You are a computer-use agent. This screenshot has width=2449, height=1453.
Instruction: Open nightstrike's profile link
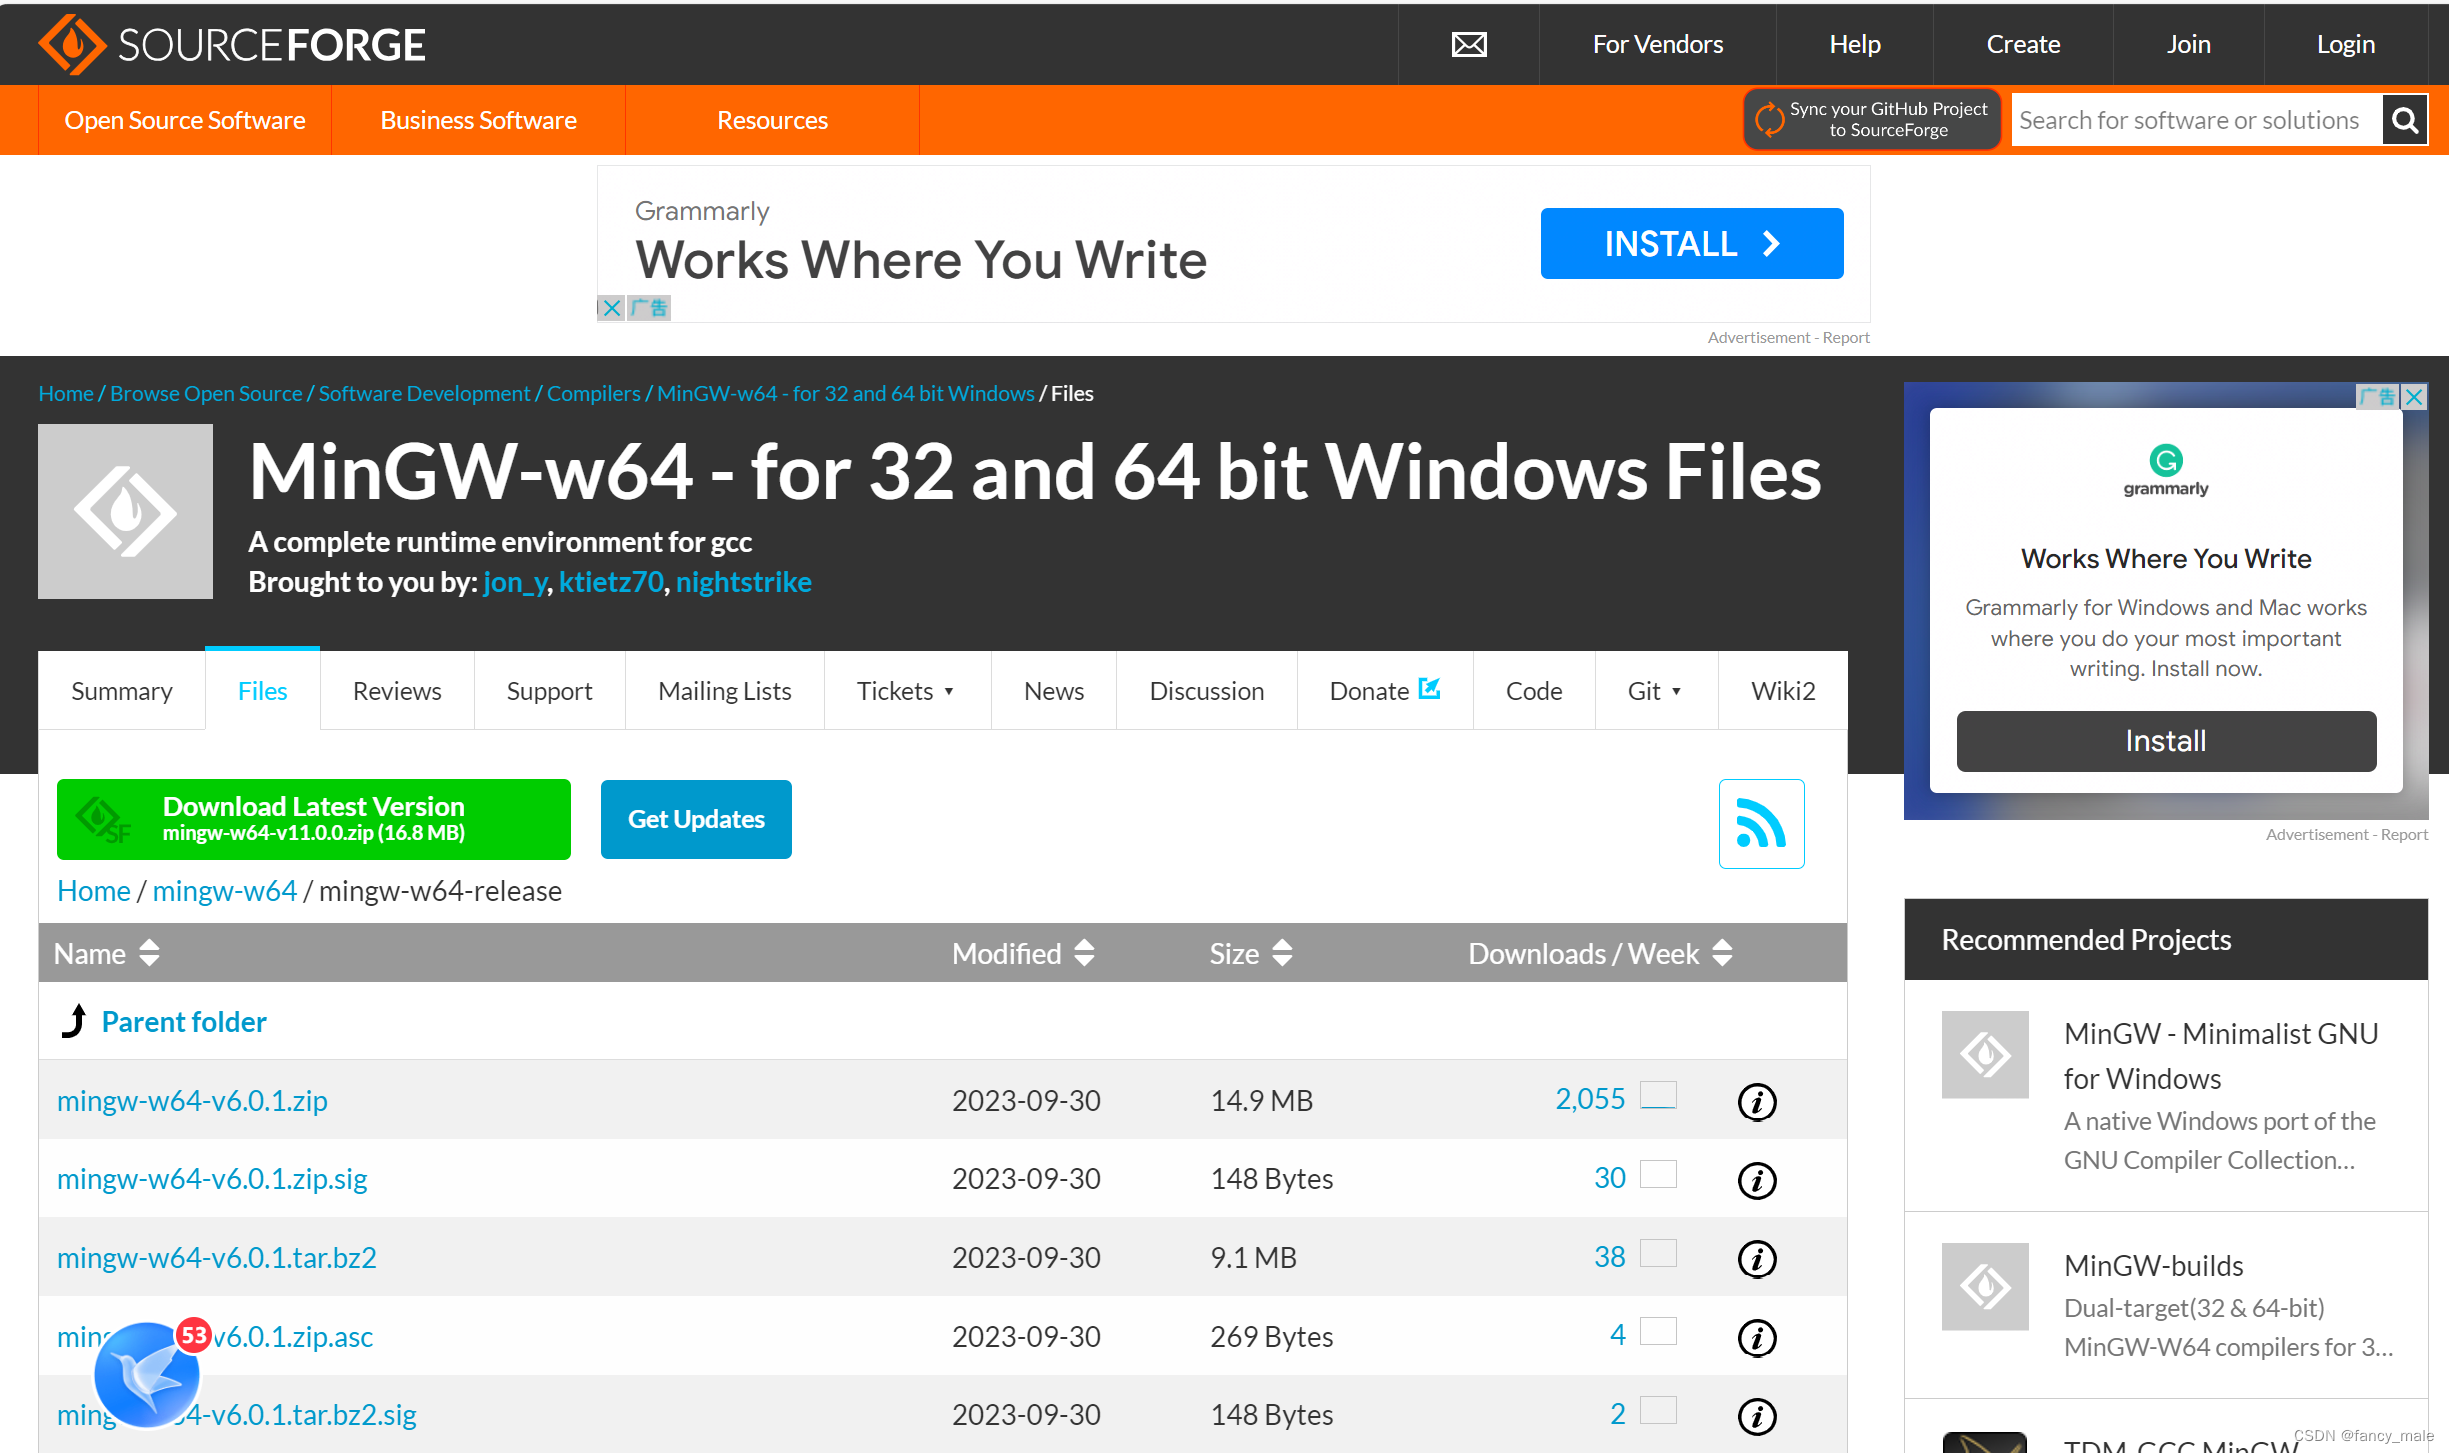click(x=744, y=582)
